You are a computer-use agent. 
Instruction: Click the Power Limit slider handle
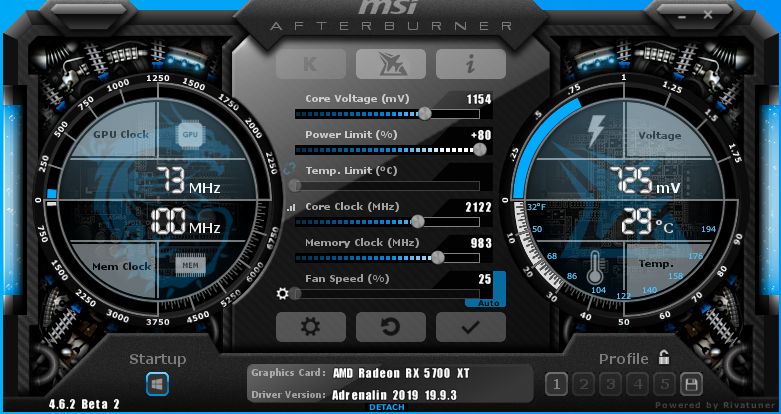coord(480,149)
